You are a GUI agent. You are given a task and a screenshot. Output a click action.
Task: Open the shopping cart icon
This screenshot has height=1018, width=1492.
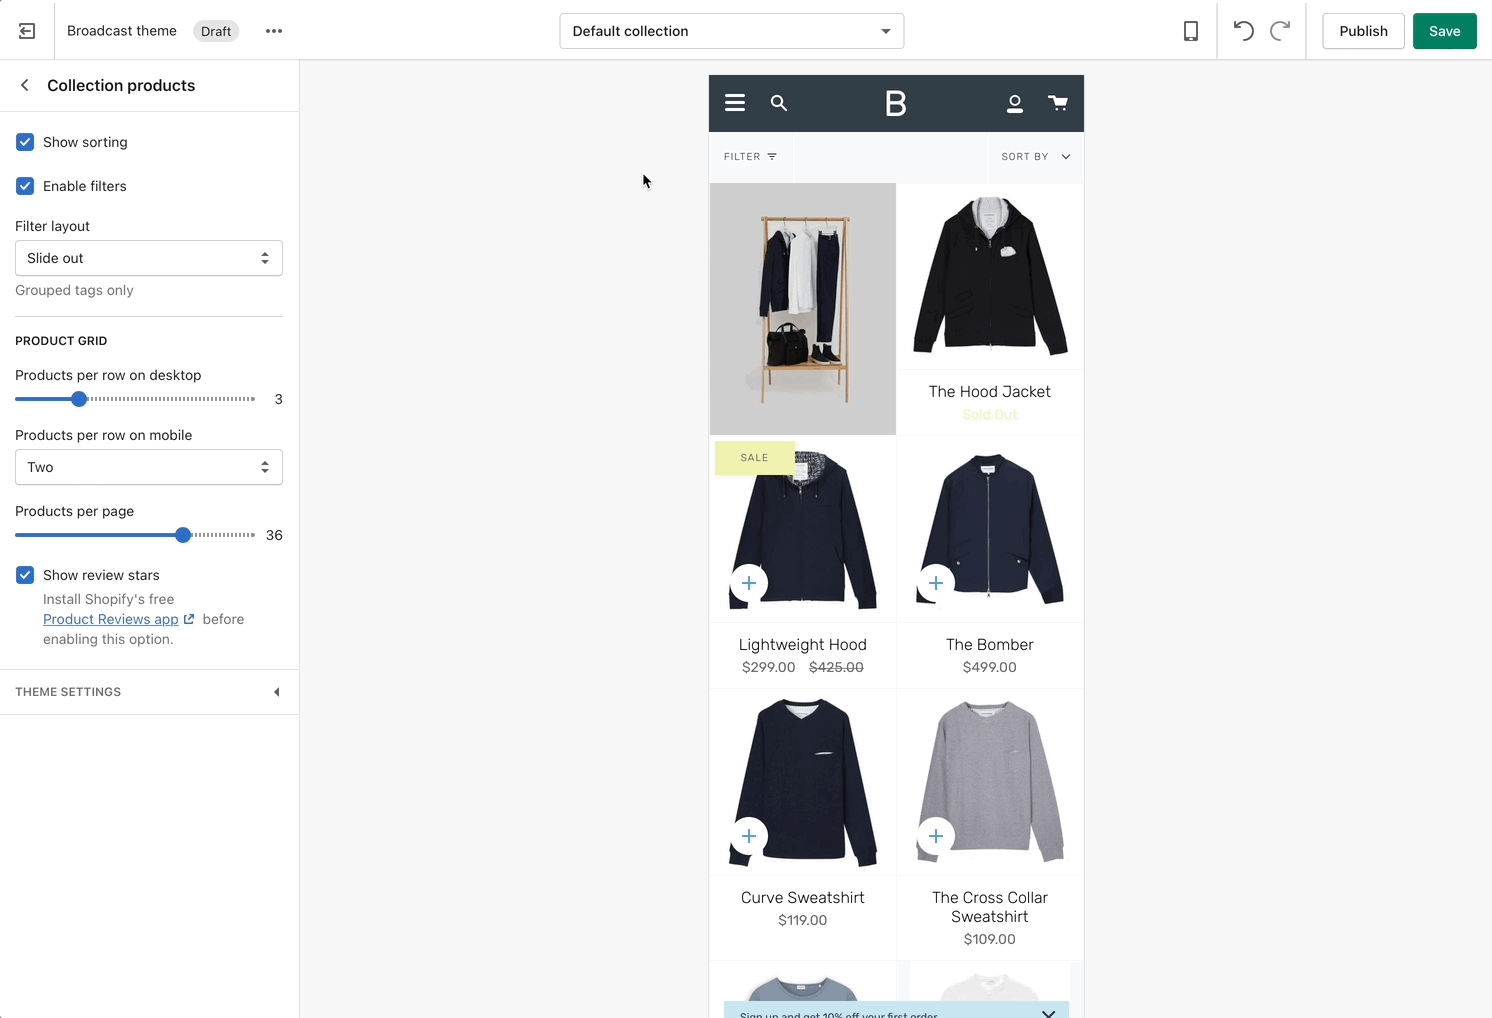click(x=1057, y=103)
